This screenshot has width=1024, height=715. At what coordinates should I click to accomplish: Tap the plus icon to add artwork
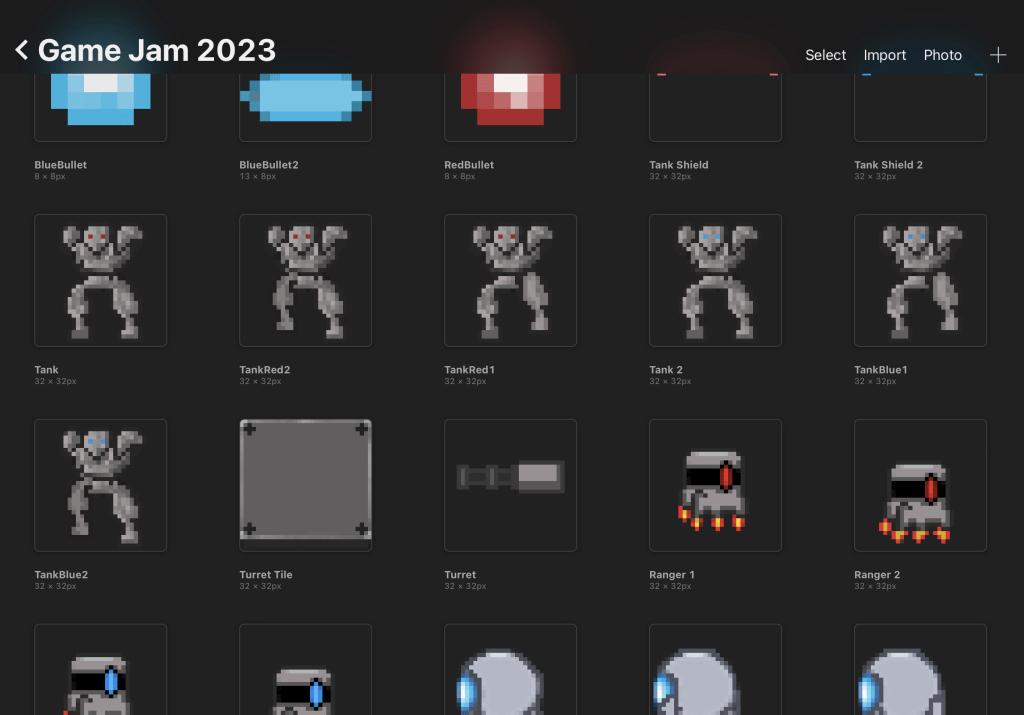(x=997, y=55)
